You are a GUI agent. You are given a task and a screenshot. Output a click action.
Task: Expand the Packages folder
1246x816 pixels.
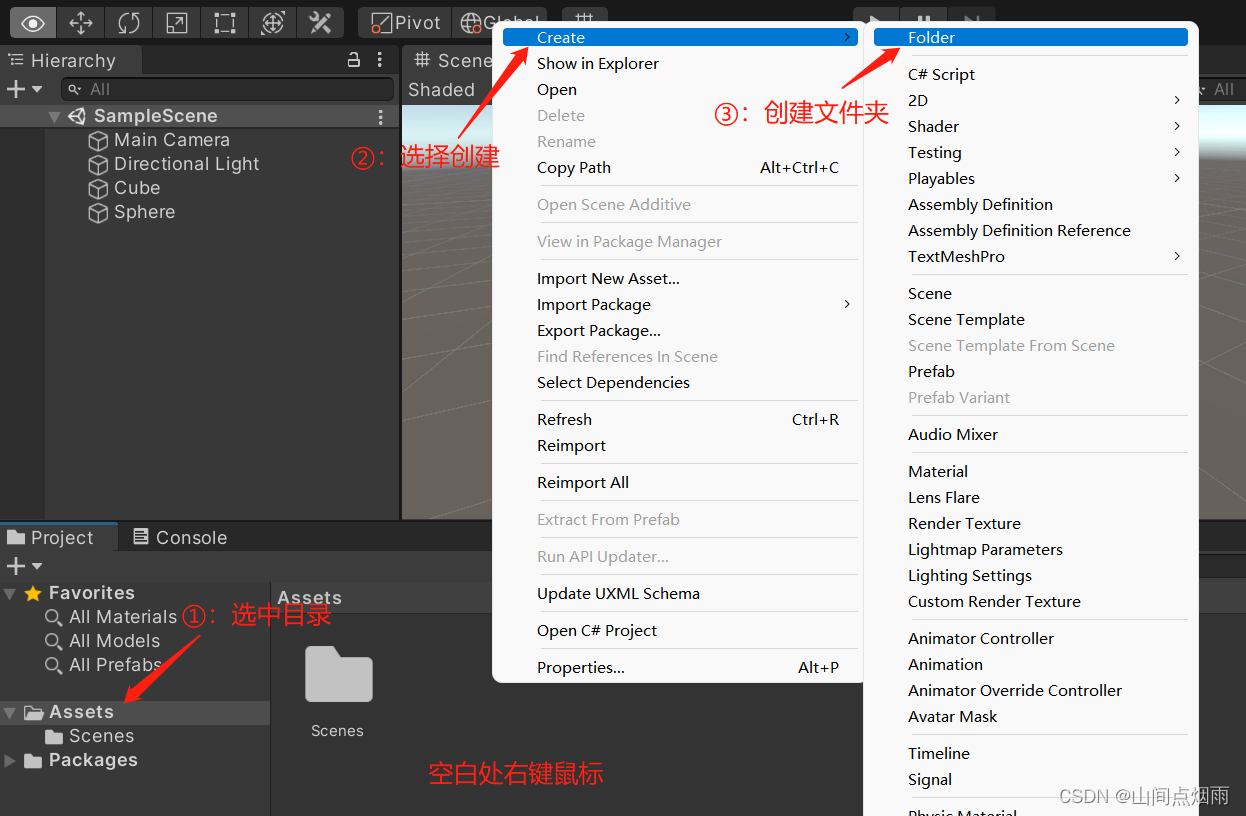point(10,761)
